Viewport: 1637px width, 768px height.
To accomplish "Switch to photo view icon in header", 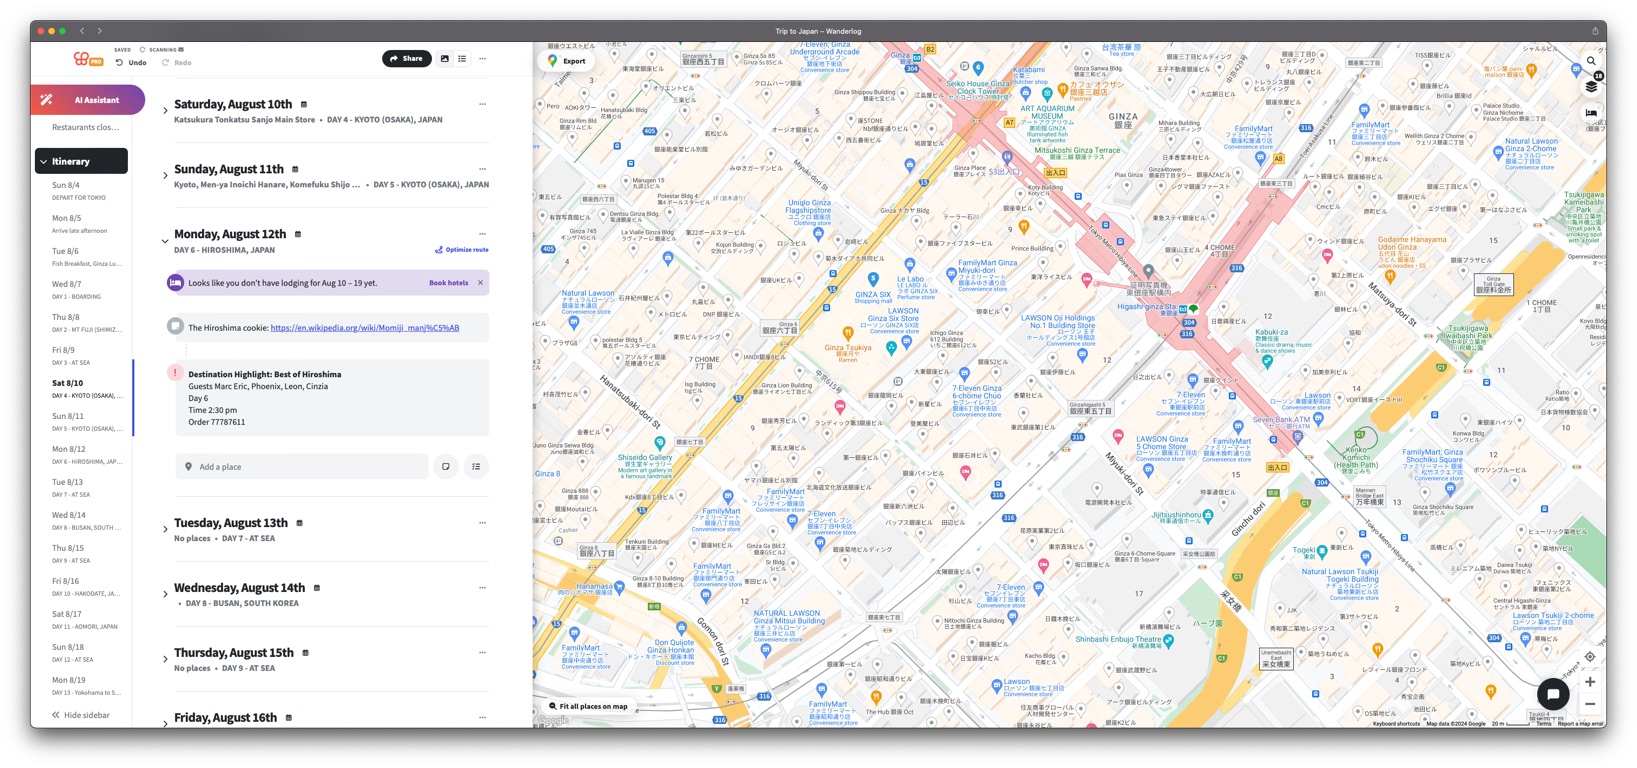I will tap(445, 59).
